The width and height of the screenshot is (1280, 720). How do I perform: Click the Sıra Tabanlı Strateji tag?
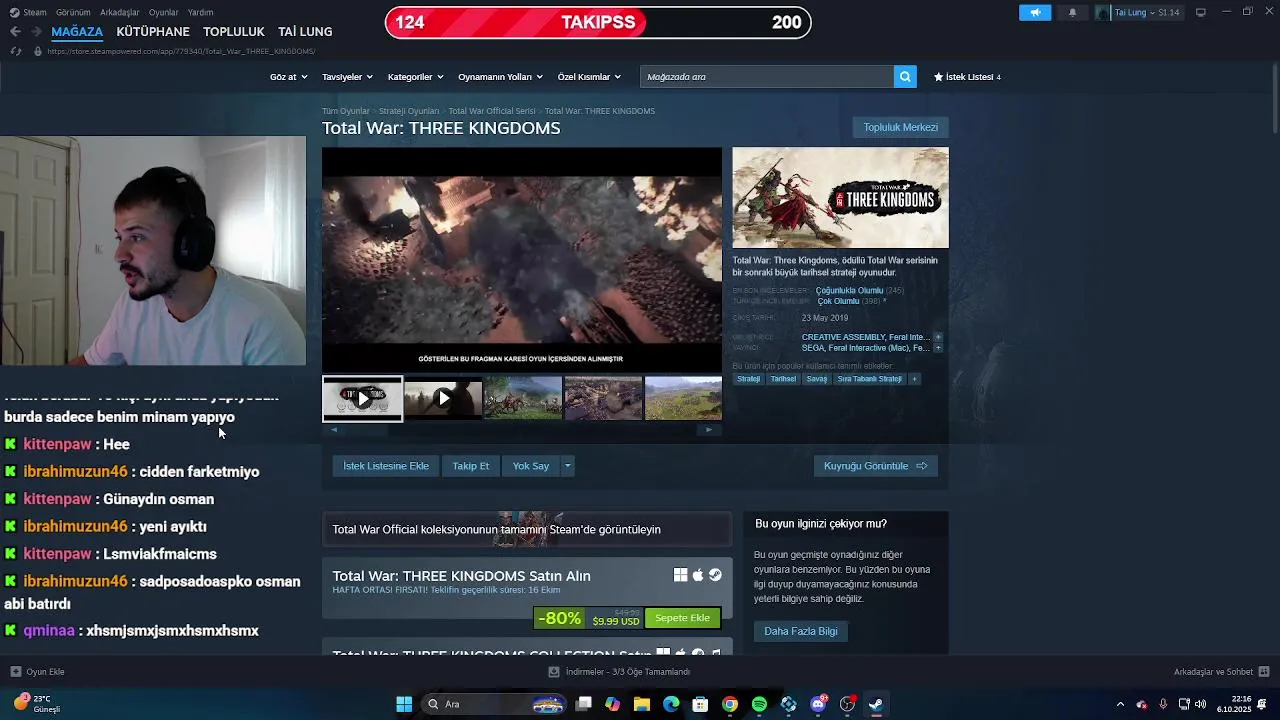coord(870,379)
